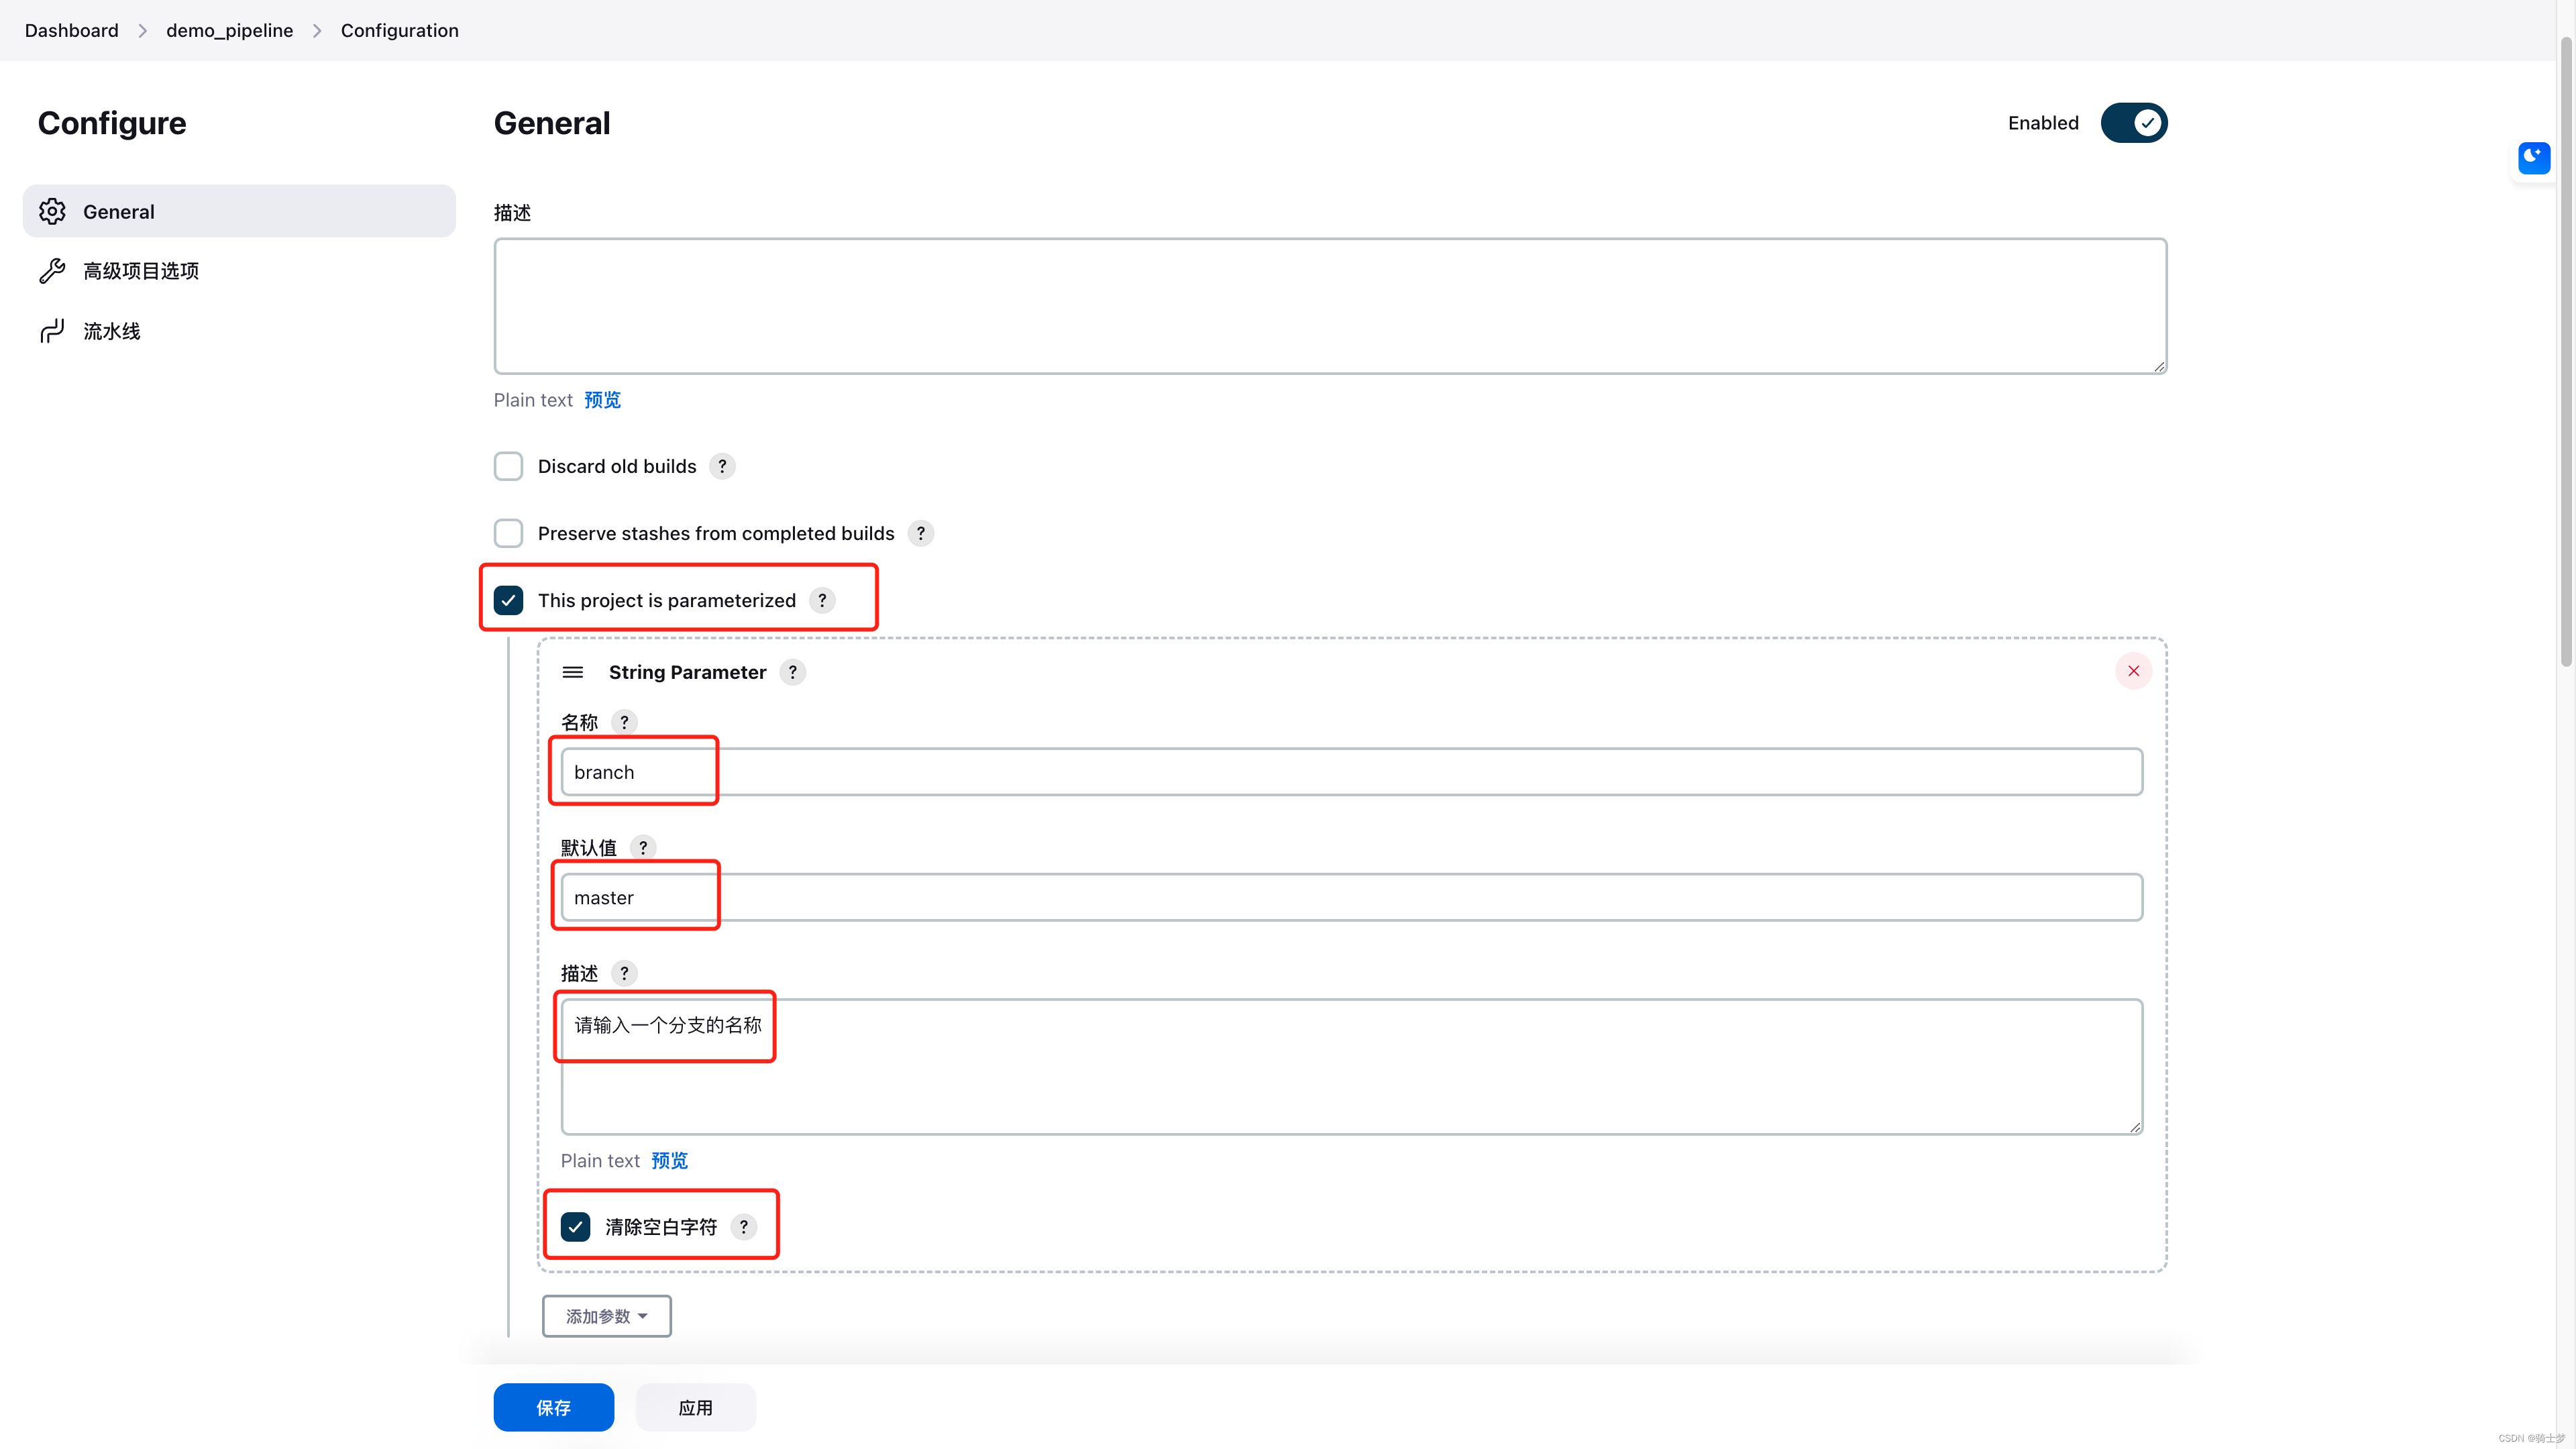Open help for This project is parameterized
The height and width of the screenshot is (1449, 2576).
(x=822, y=600)
